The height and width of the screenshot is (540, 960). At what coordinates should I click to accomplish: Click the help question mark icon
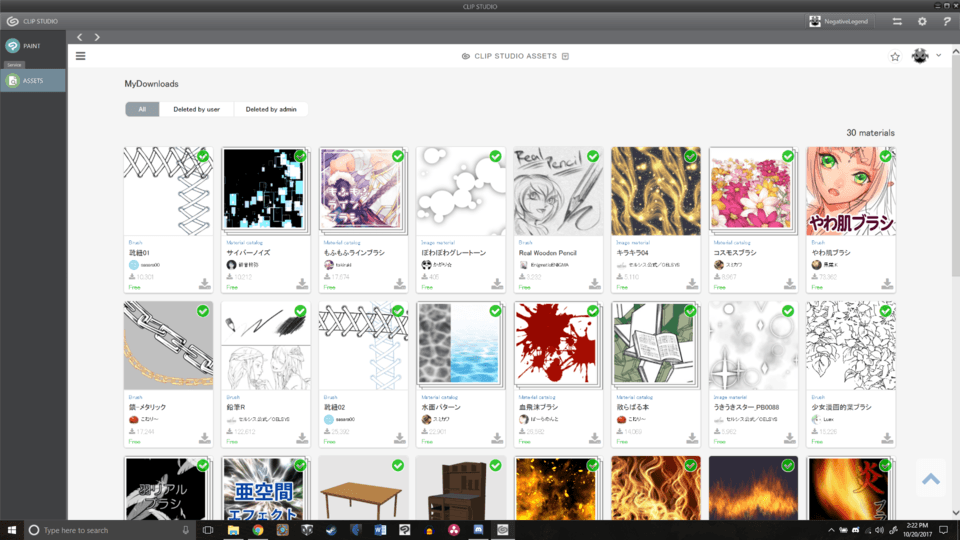pos(946,21)
